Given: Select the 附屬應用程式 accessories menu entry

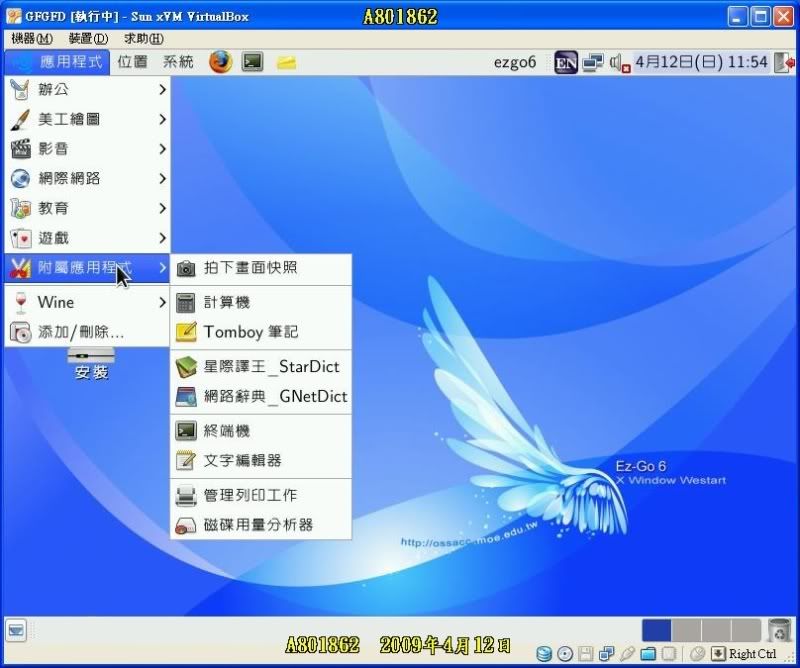Looking at the screenshot, I should pos(87,268).
